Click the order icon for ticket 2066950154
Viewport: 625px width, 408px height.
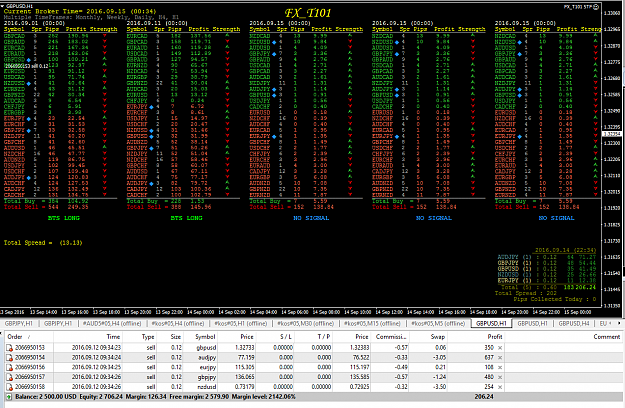(x=9, y=357)
